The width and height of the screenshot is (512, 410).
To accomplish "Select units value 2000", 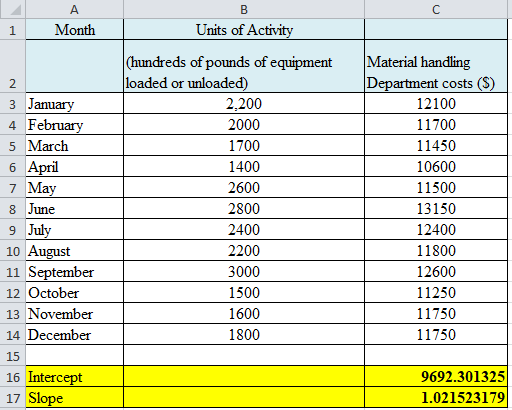I will [x=244, y=125].
